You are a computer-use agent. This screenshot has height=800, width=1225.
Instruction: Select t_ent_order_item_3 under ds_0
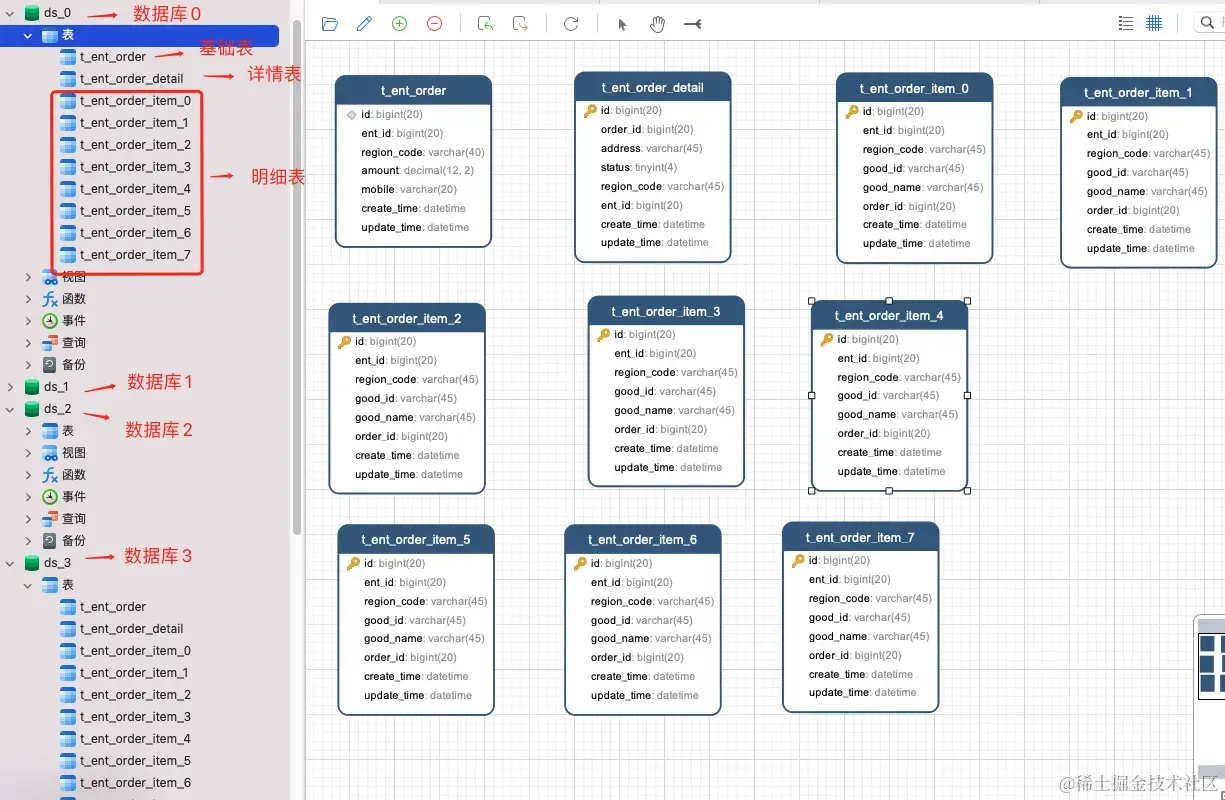pyautogui.click(x=135, y=167)
